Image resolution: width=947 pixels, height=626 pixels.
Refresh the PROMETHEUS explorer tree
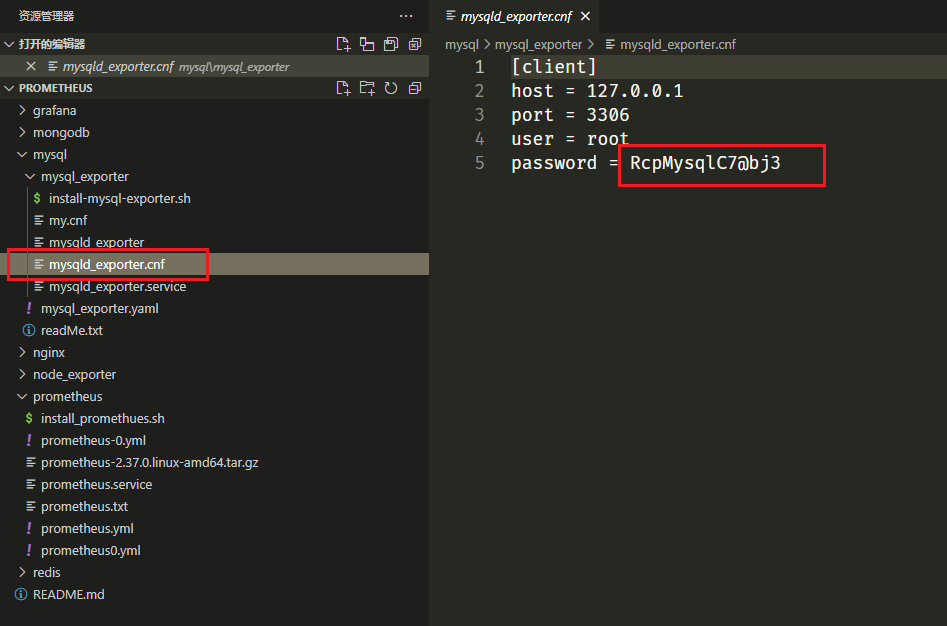391,88
